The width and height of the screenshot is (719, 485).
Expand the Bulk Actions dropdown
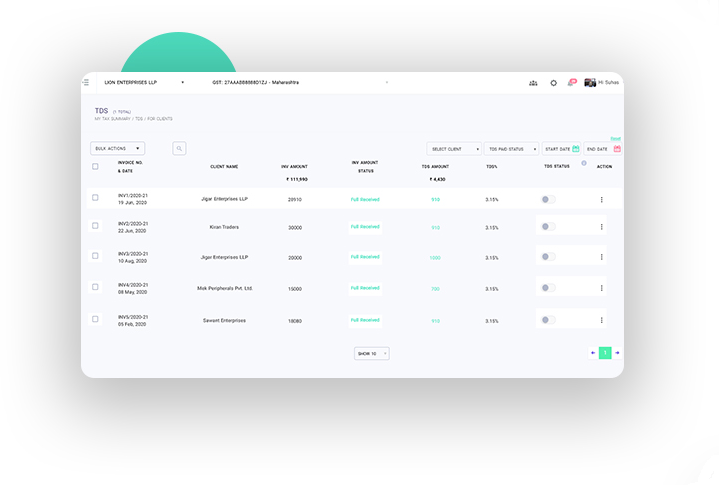117,148
